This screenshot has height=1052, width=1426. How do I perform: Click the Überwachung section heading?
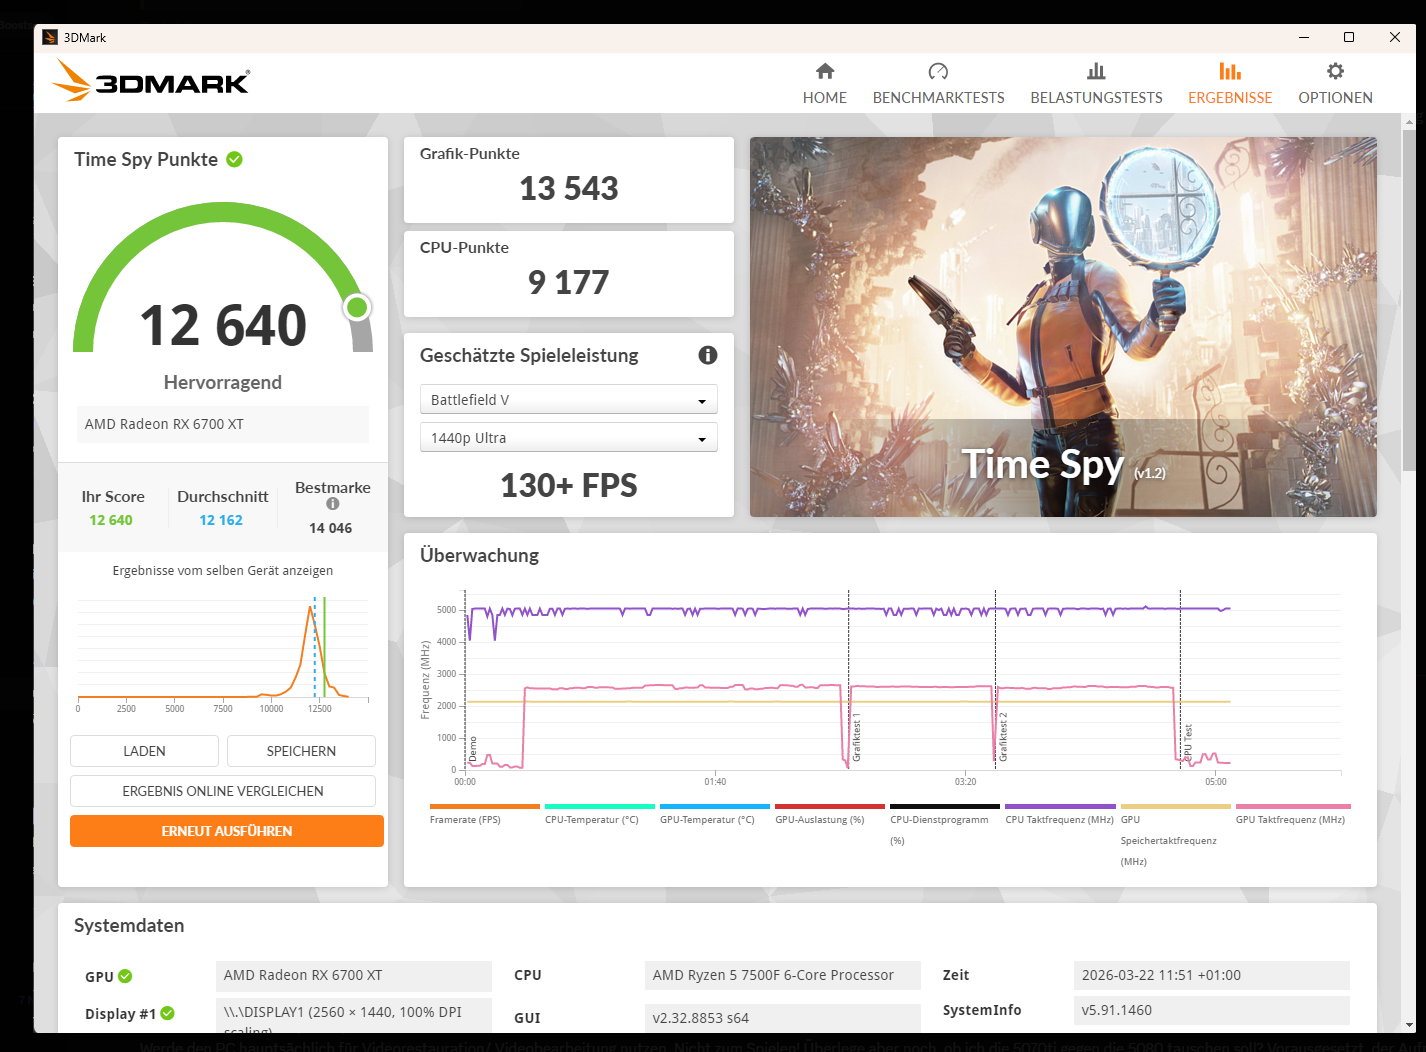point(479,555)
